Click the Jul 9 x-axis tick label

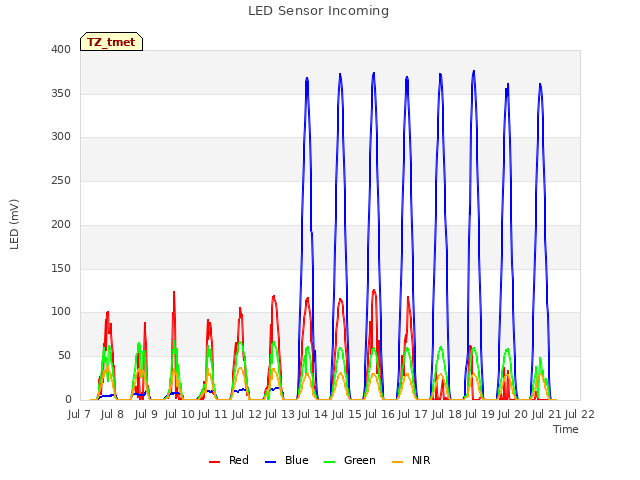(146, 414)
